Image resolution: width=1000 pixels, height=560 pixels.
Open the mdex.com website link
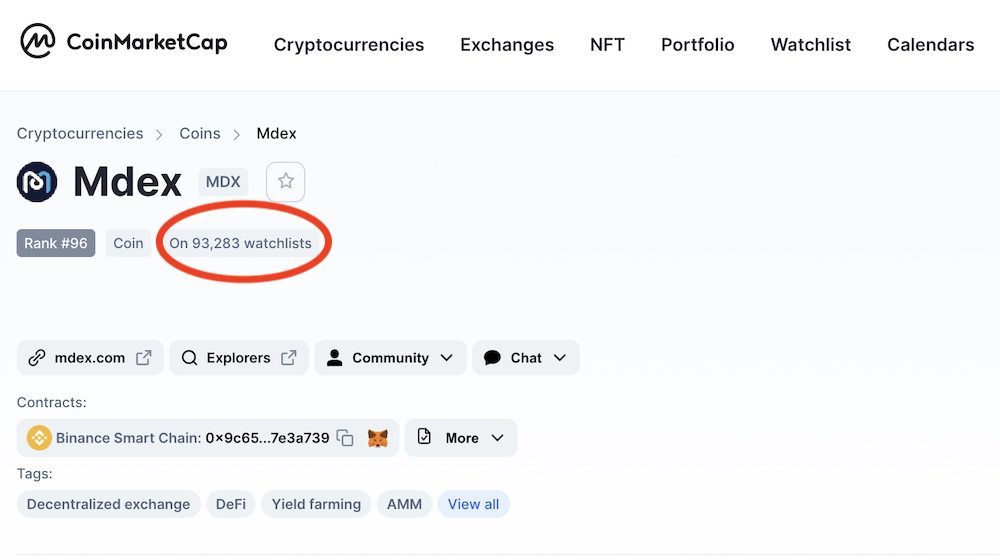tap(90, 358)
